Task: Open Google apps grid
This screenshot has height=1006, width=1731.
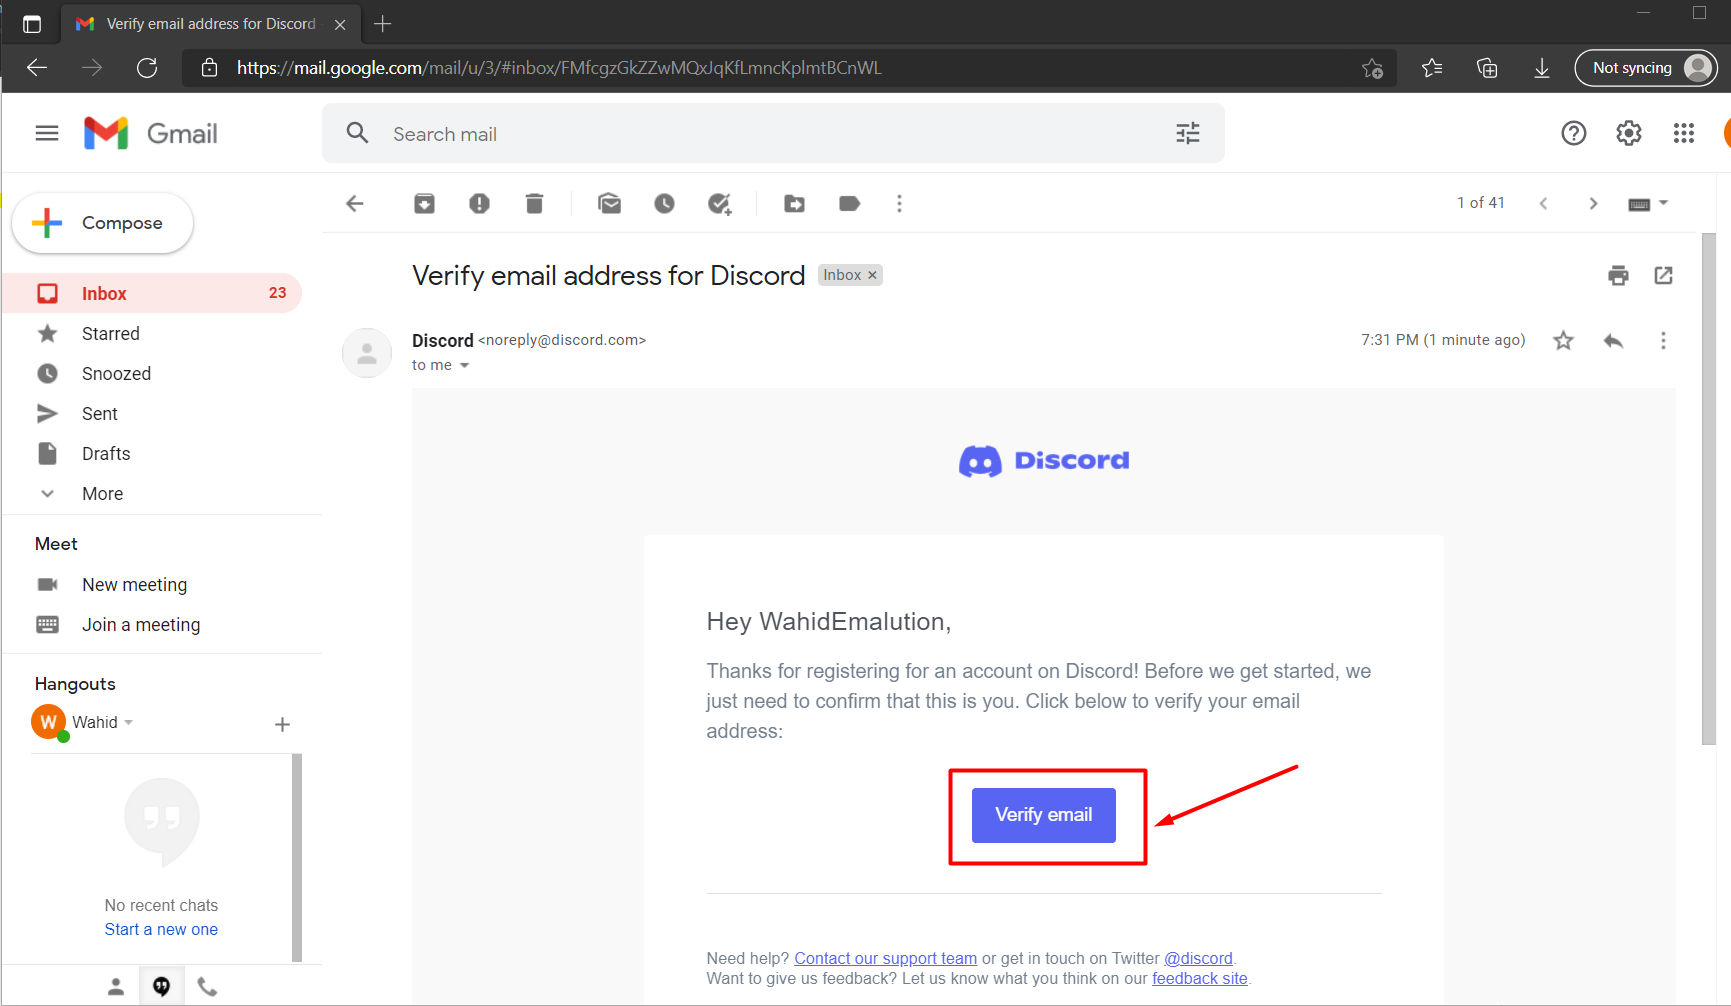Action: pos(1683,133)
